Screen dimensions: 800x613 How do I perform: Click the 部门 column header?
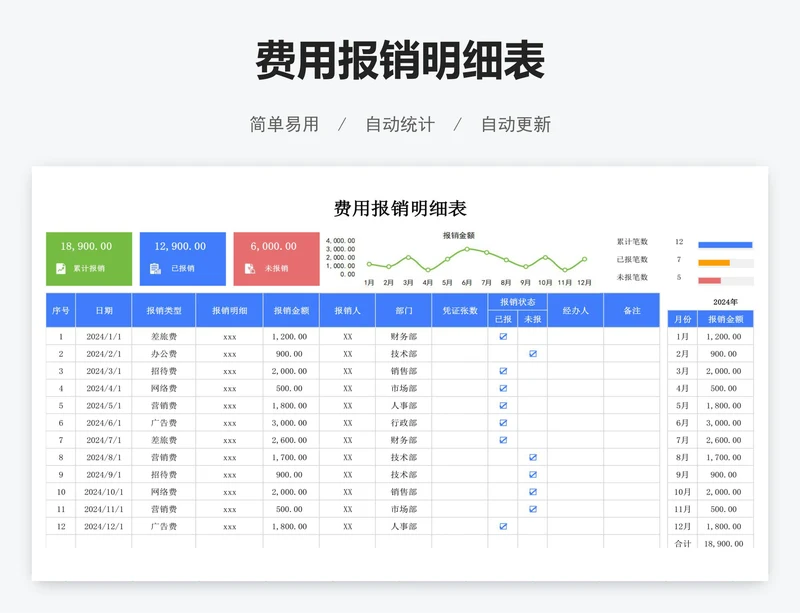(404, 310)
